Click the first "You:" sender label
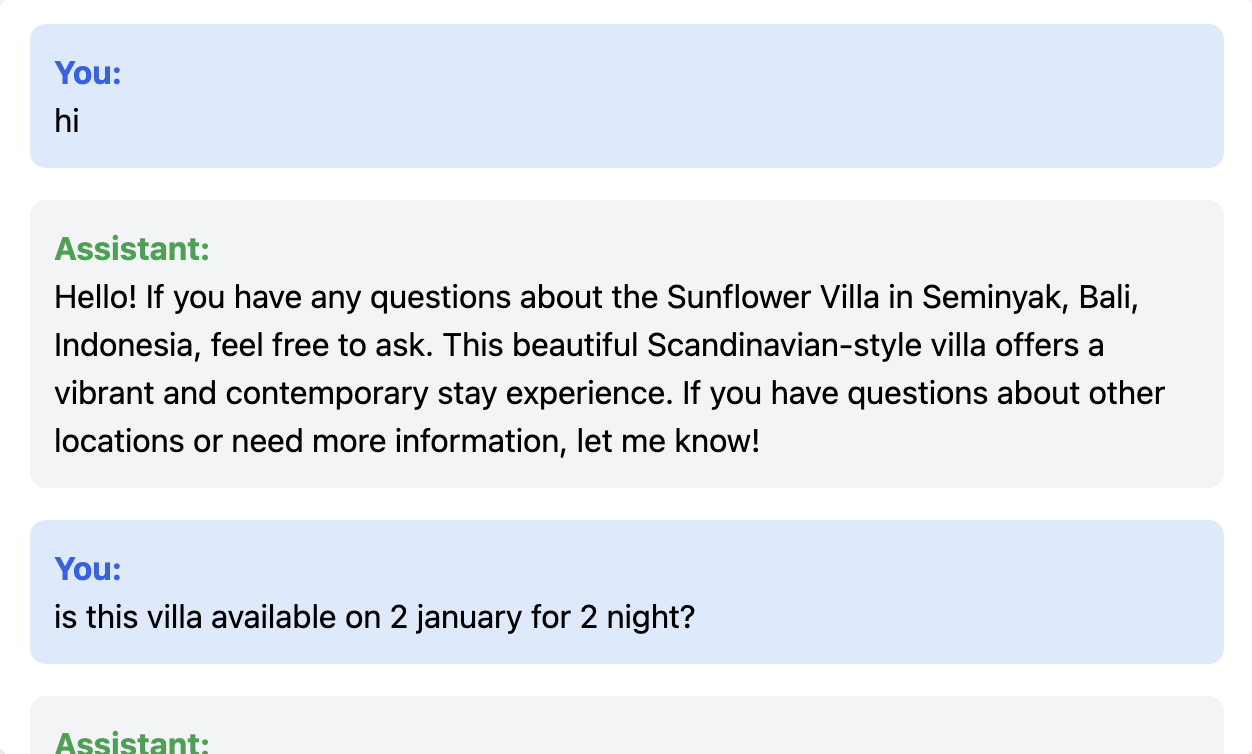The image size is (1252, 754). point(87,73)
